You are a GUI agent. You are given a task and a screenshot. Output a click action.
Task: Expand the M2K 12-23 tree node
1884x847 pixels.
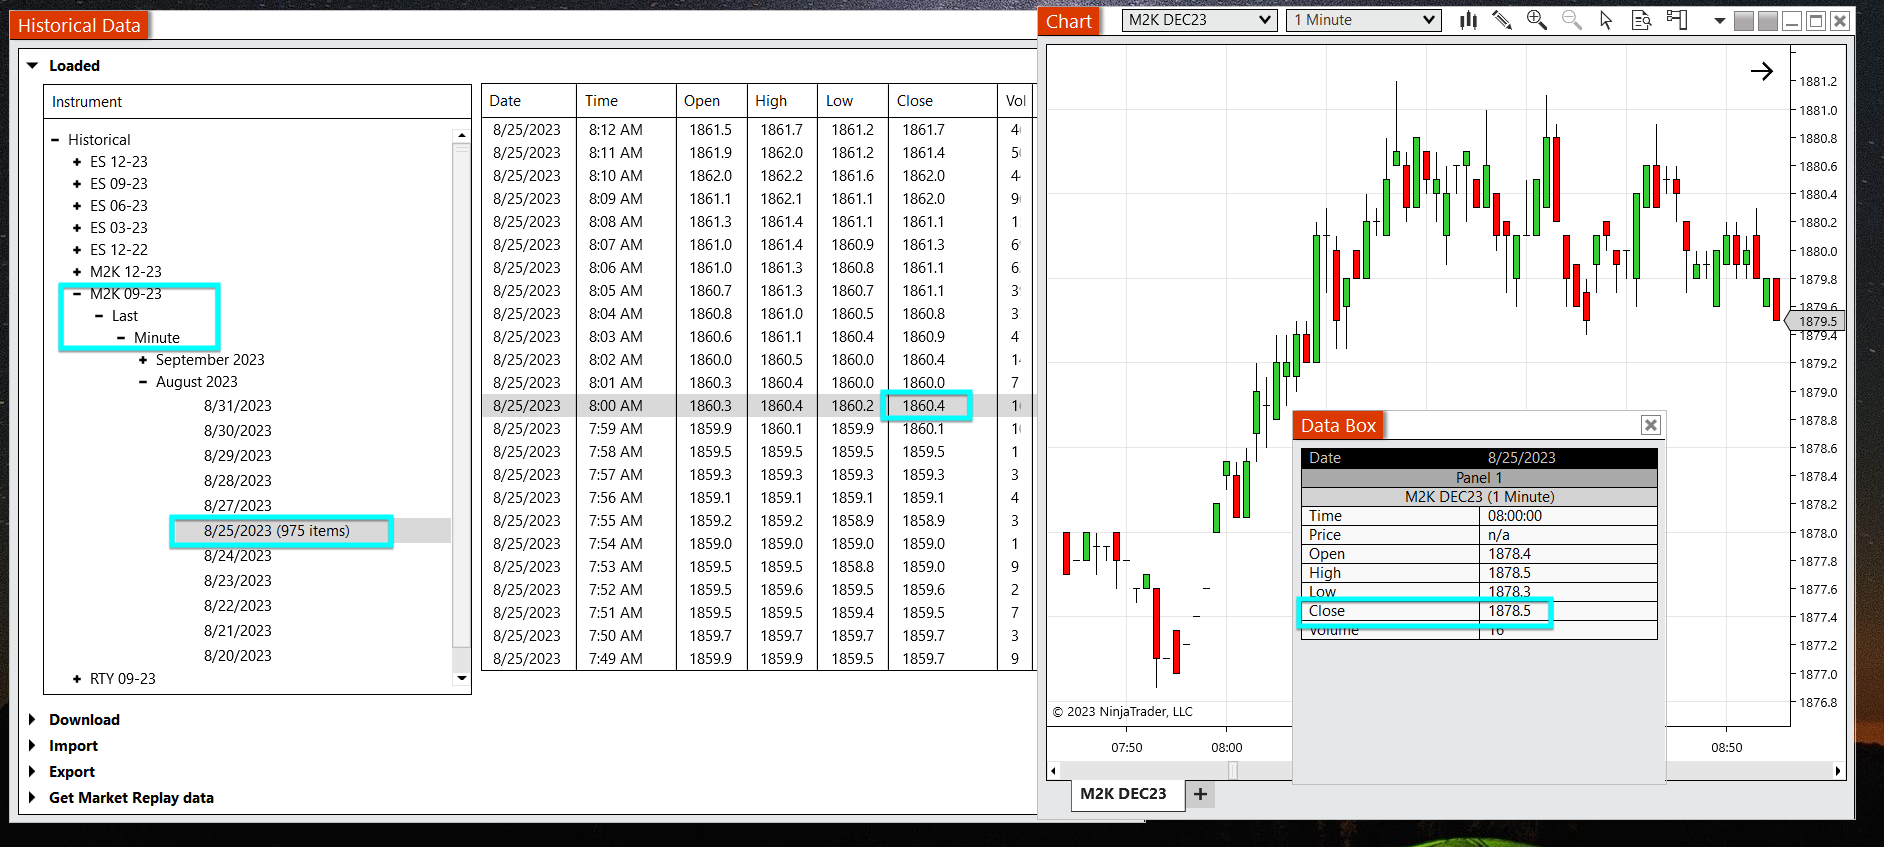point(77,272)
